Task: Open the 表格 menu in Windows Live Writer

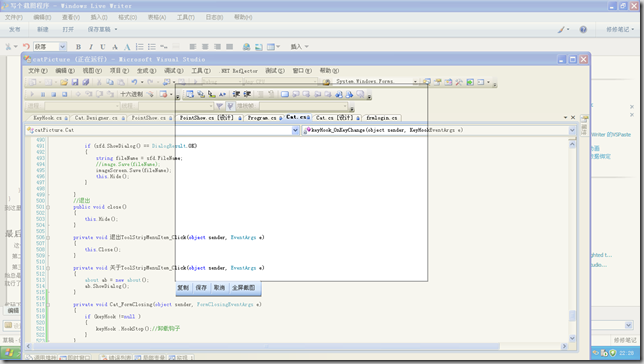Action: (x=157, y=17)
